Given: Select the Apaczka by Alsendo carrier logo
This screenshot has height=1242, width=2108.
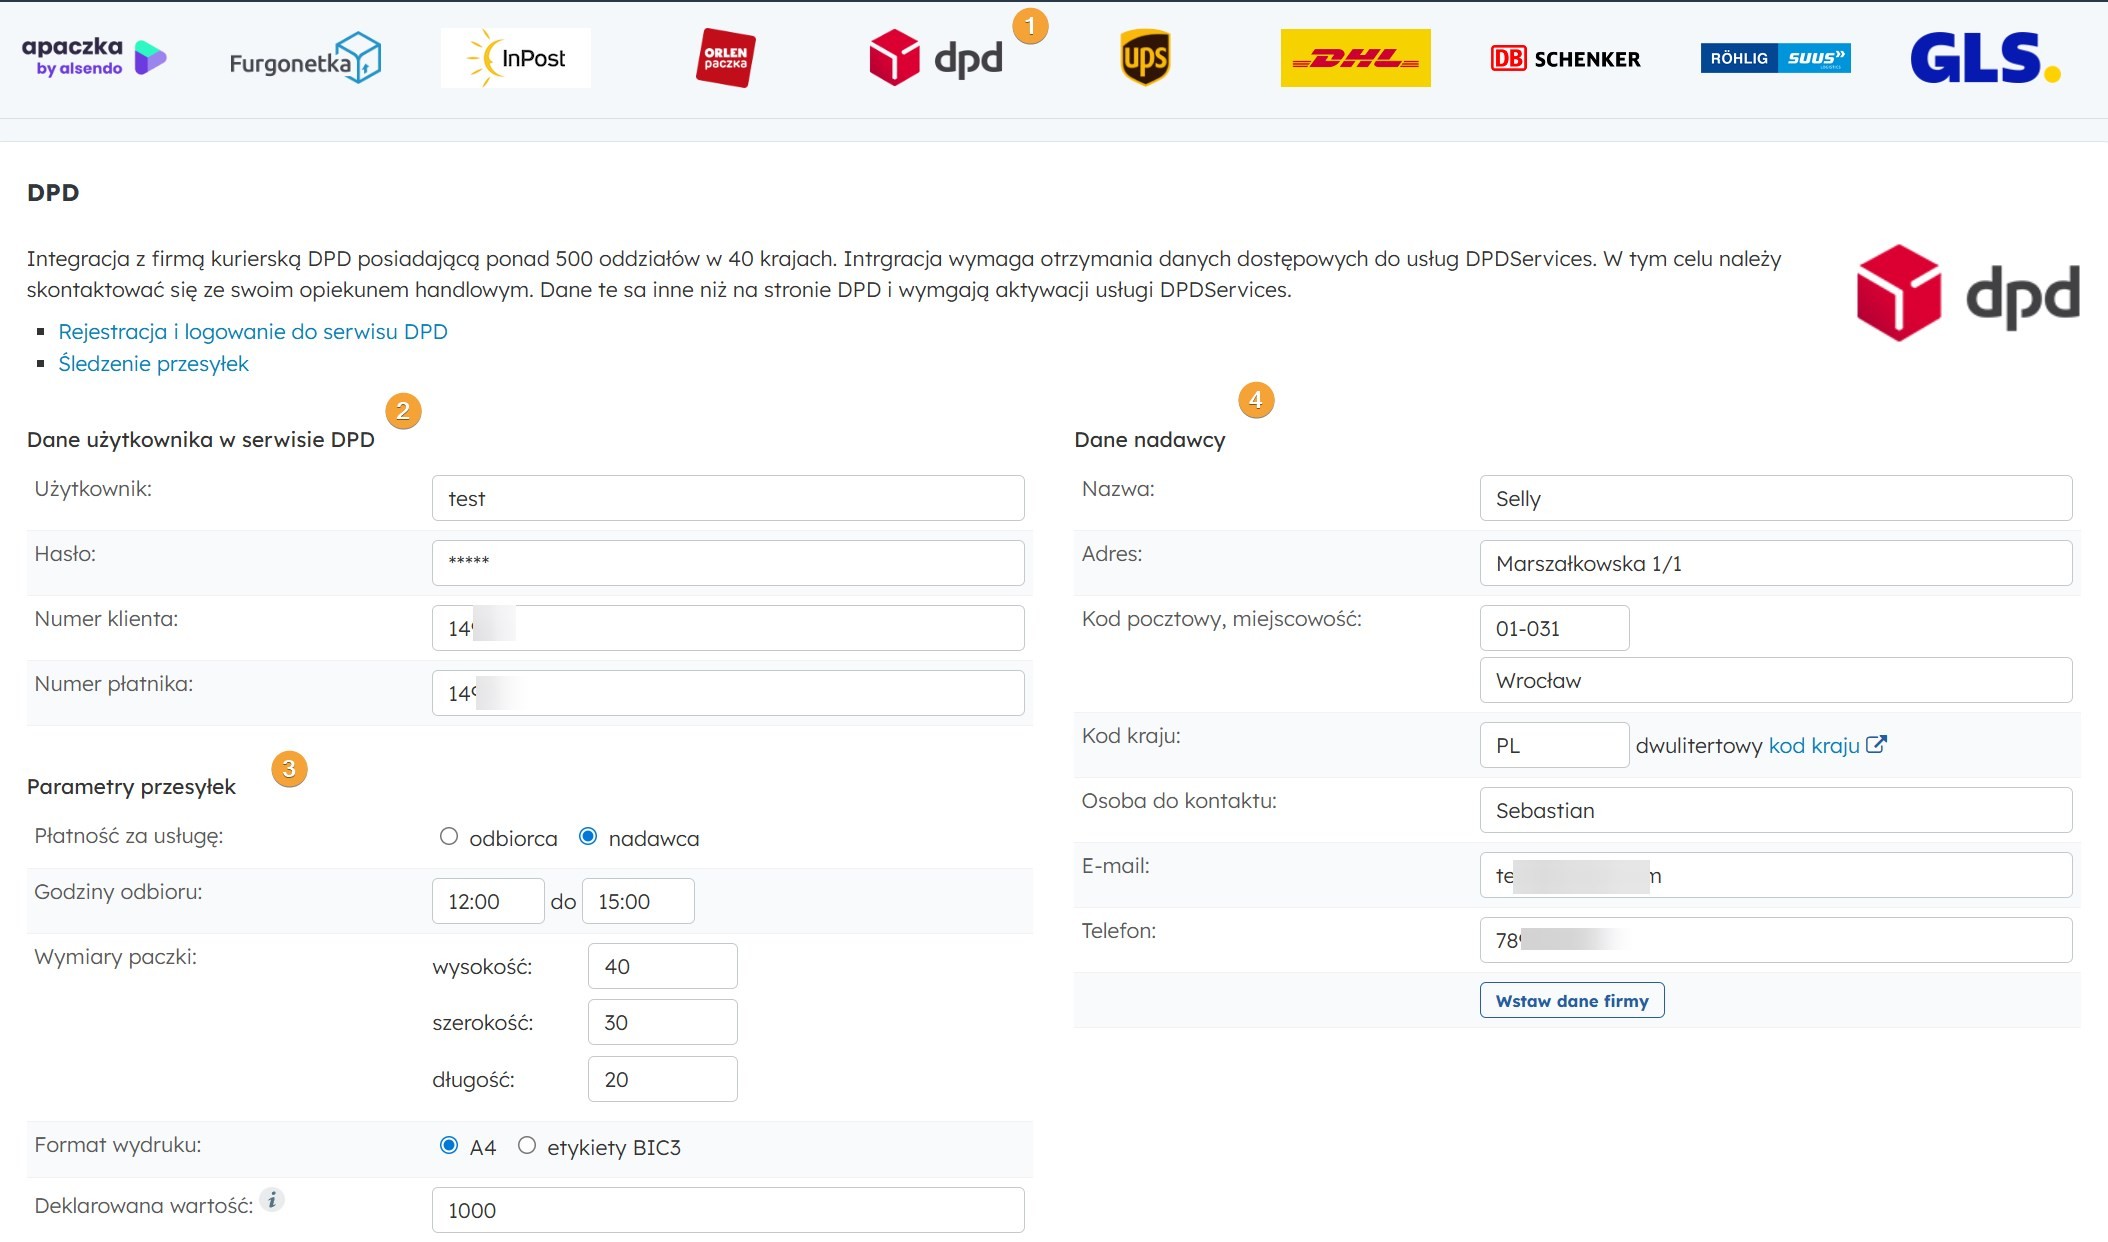Looking at the screenshot, I should pyautogui.click(x=94, y=58).
